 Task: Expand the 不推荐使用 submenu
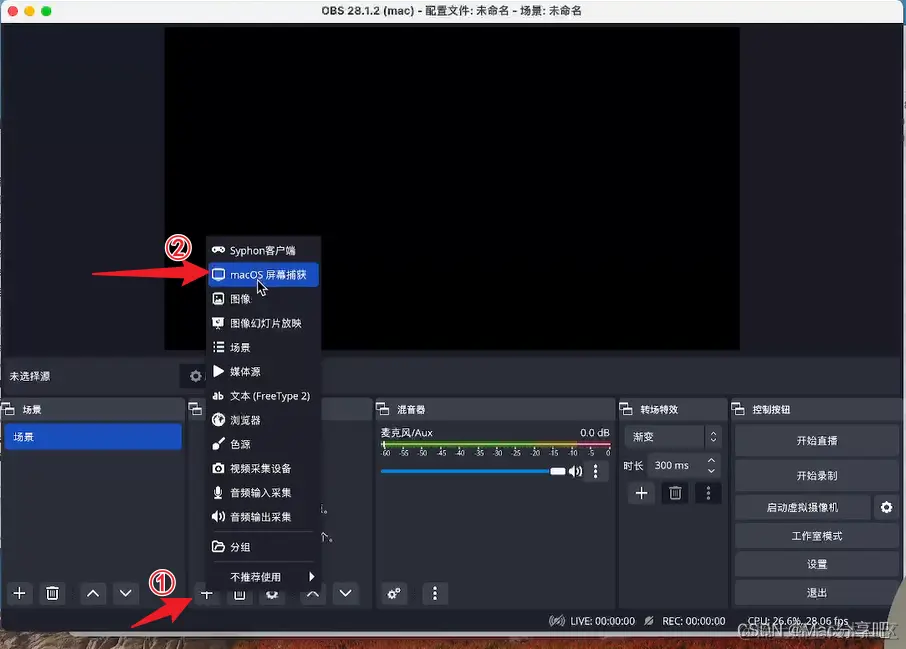coord(263,578)
